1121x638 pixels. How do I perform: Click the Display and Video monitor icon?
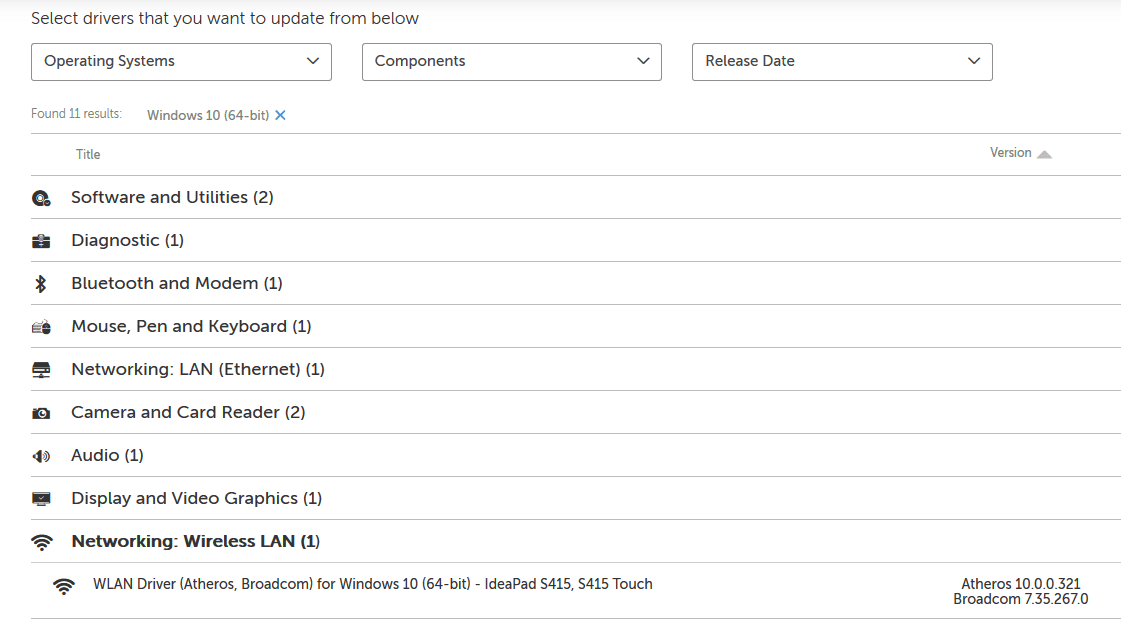41,499
